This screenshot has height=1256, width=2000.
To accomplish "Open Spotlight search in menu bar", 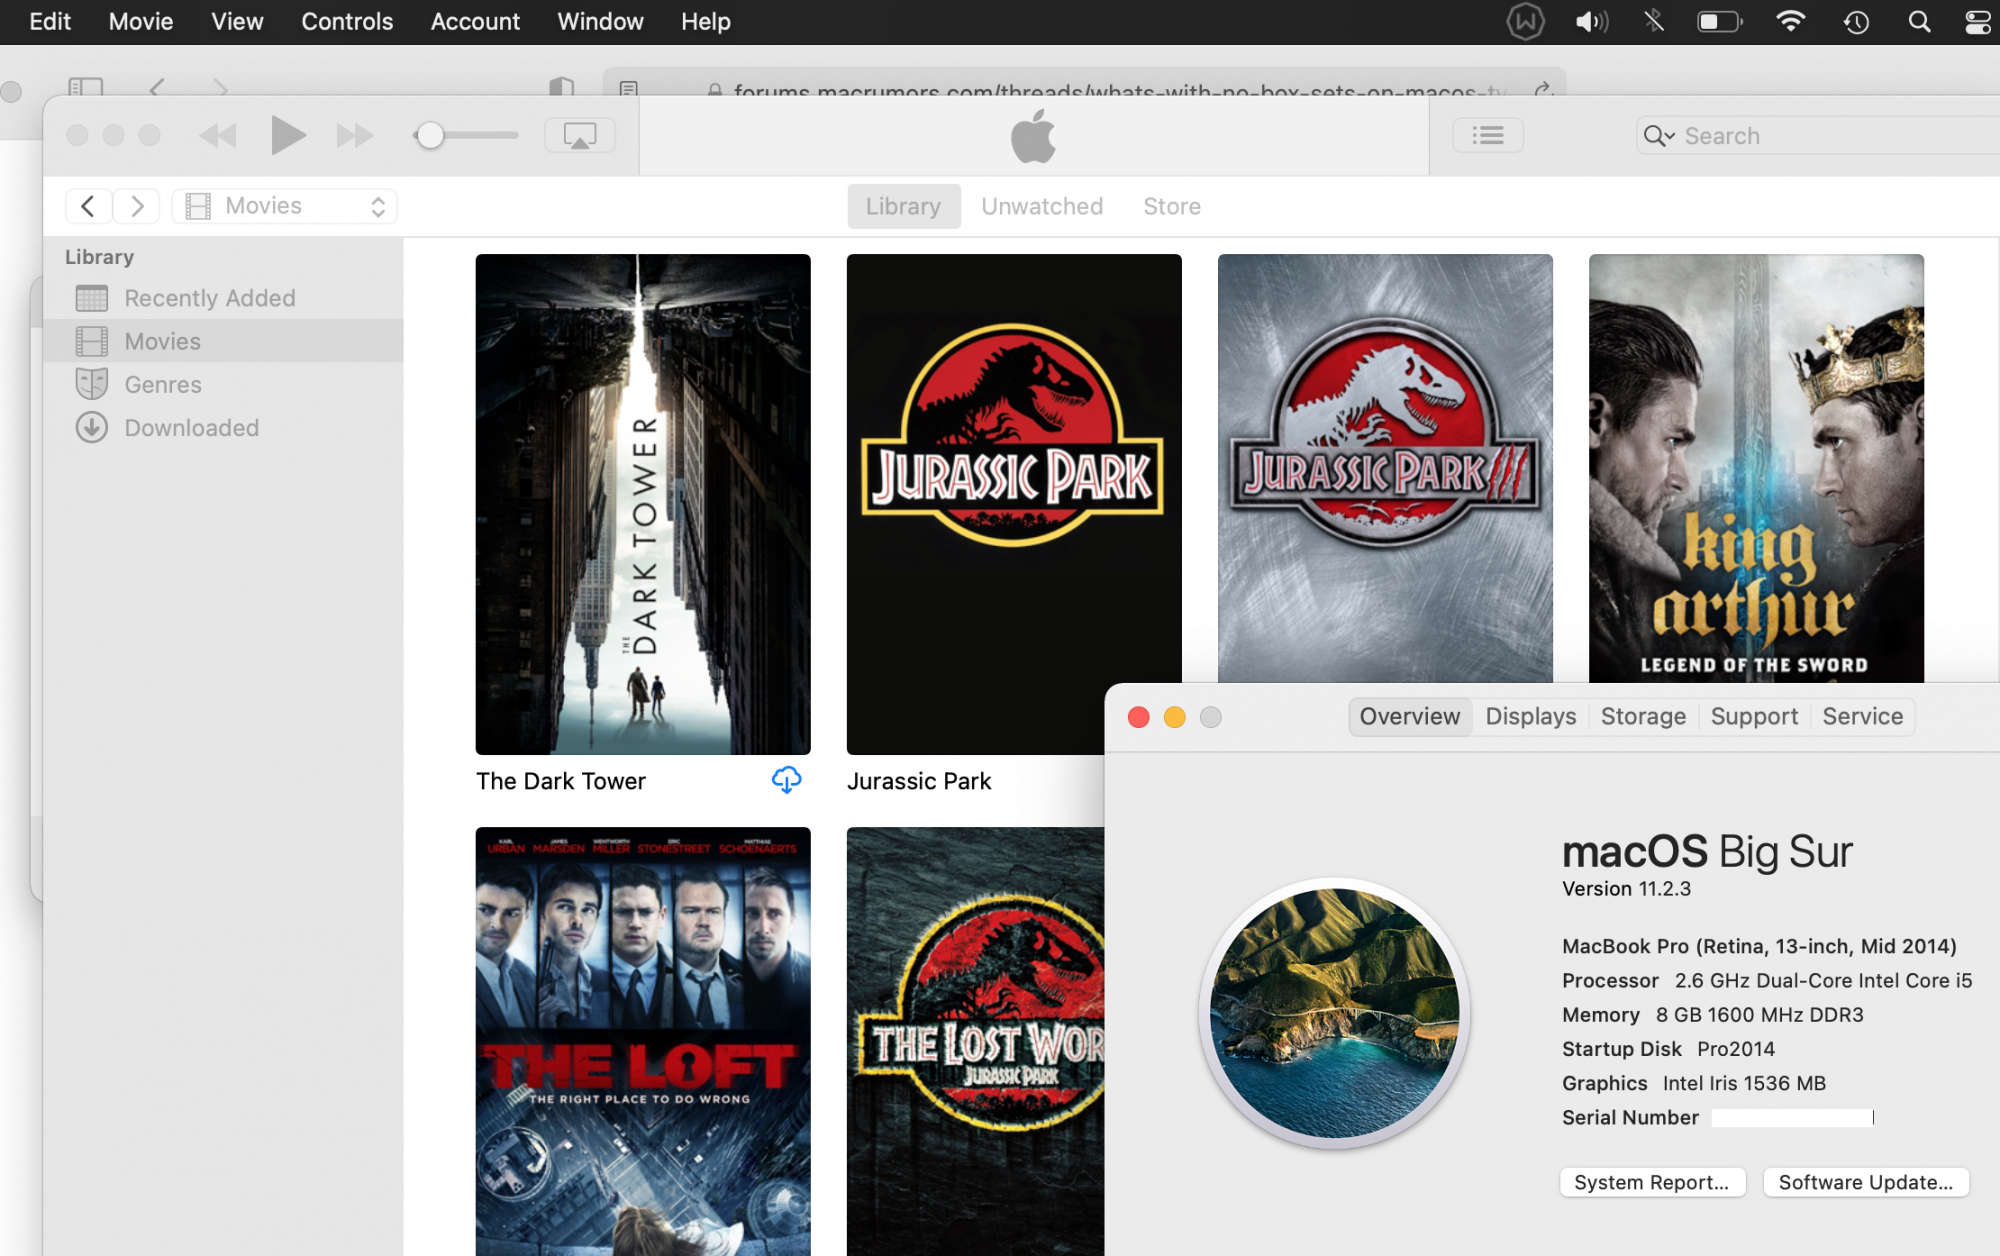I will click(x=1918, y=22).
